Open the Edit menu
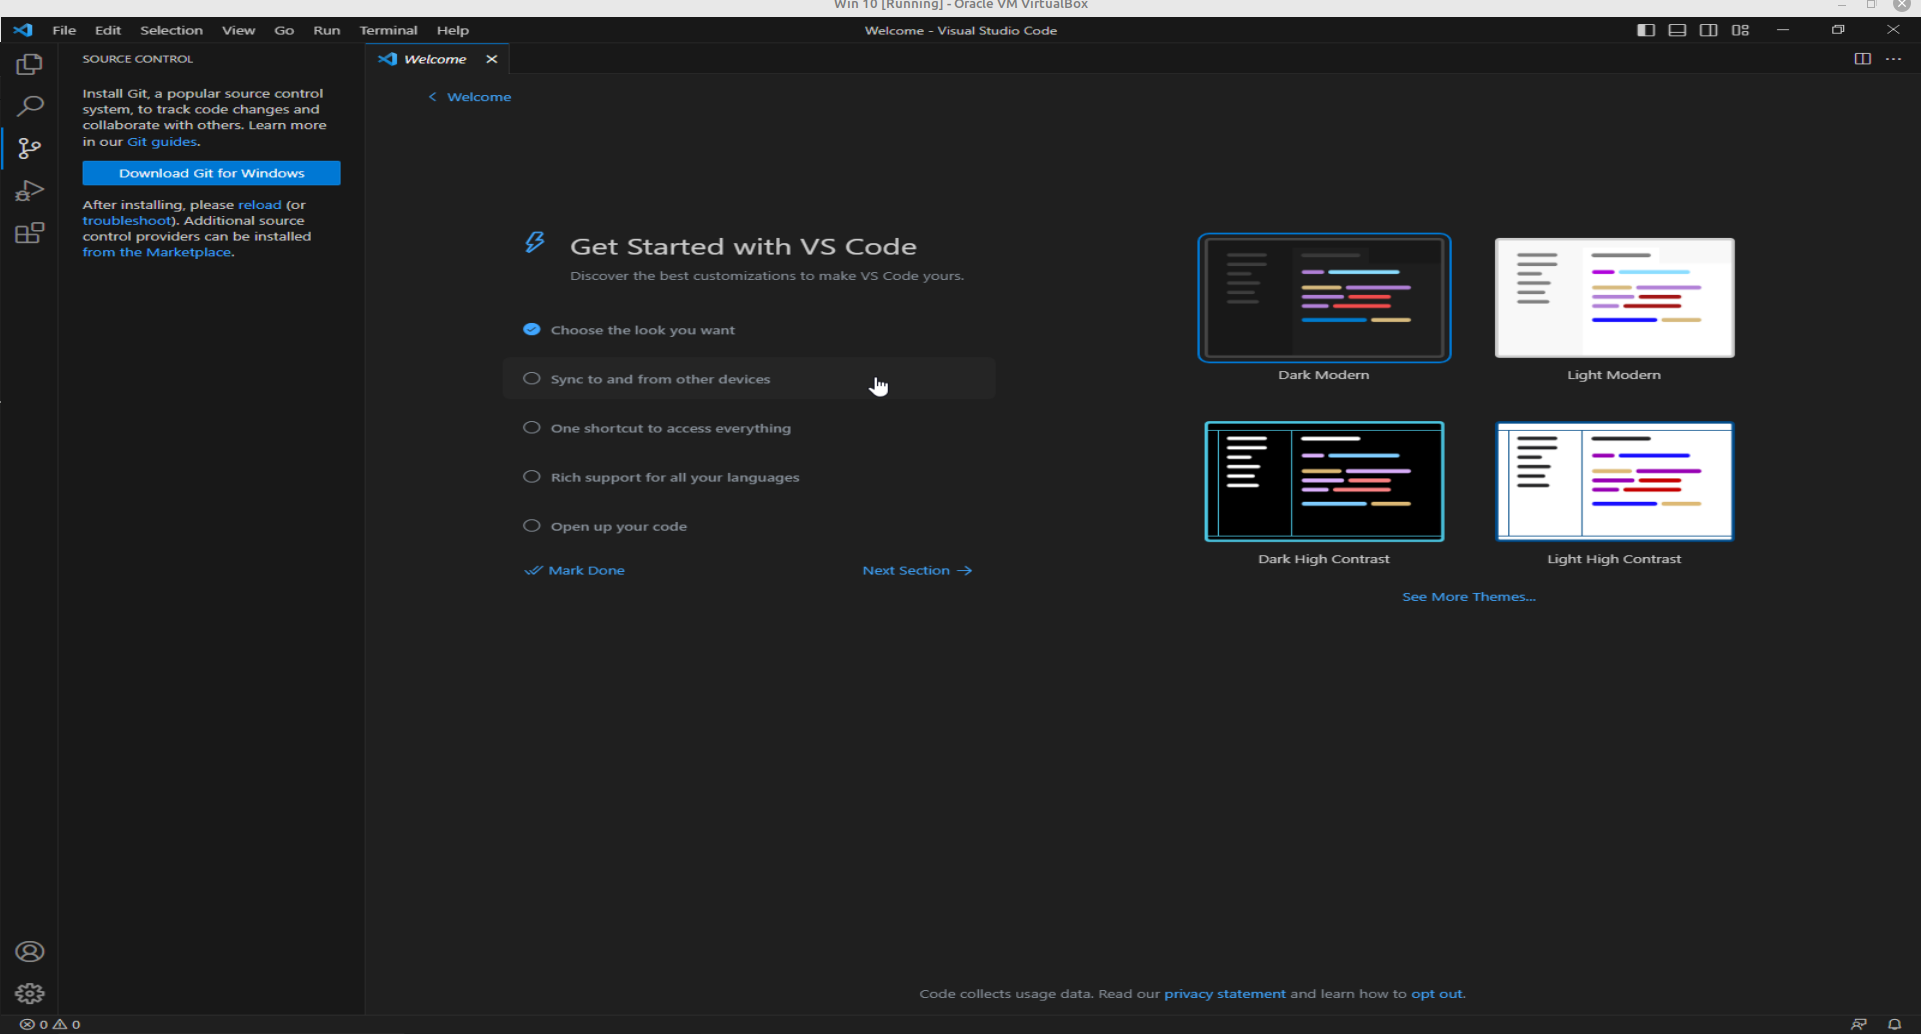Screen dimensions: 1921x1034 108,30
